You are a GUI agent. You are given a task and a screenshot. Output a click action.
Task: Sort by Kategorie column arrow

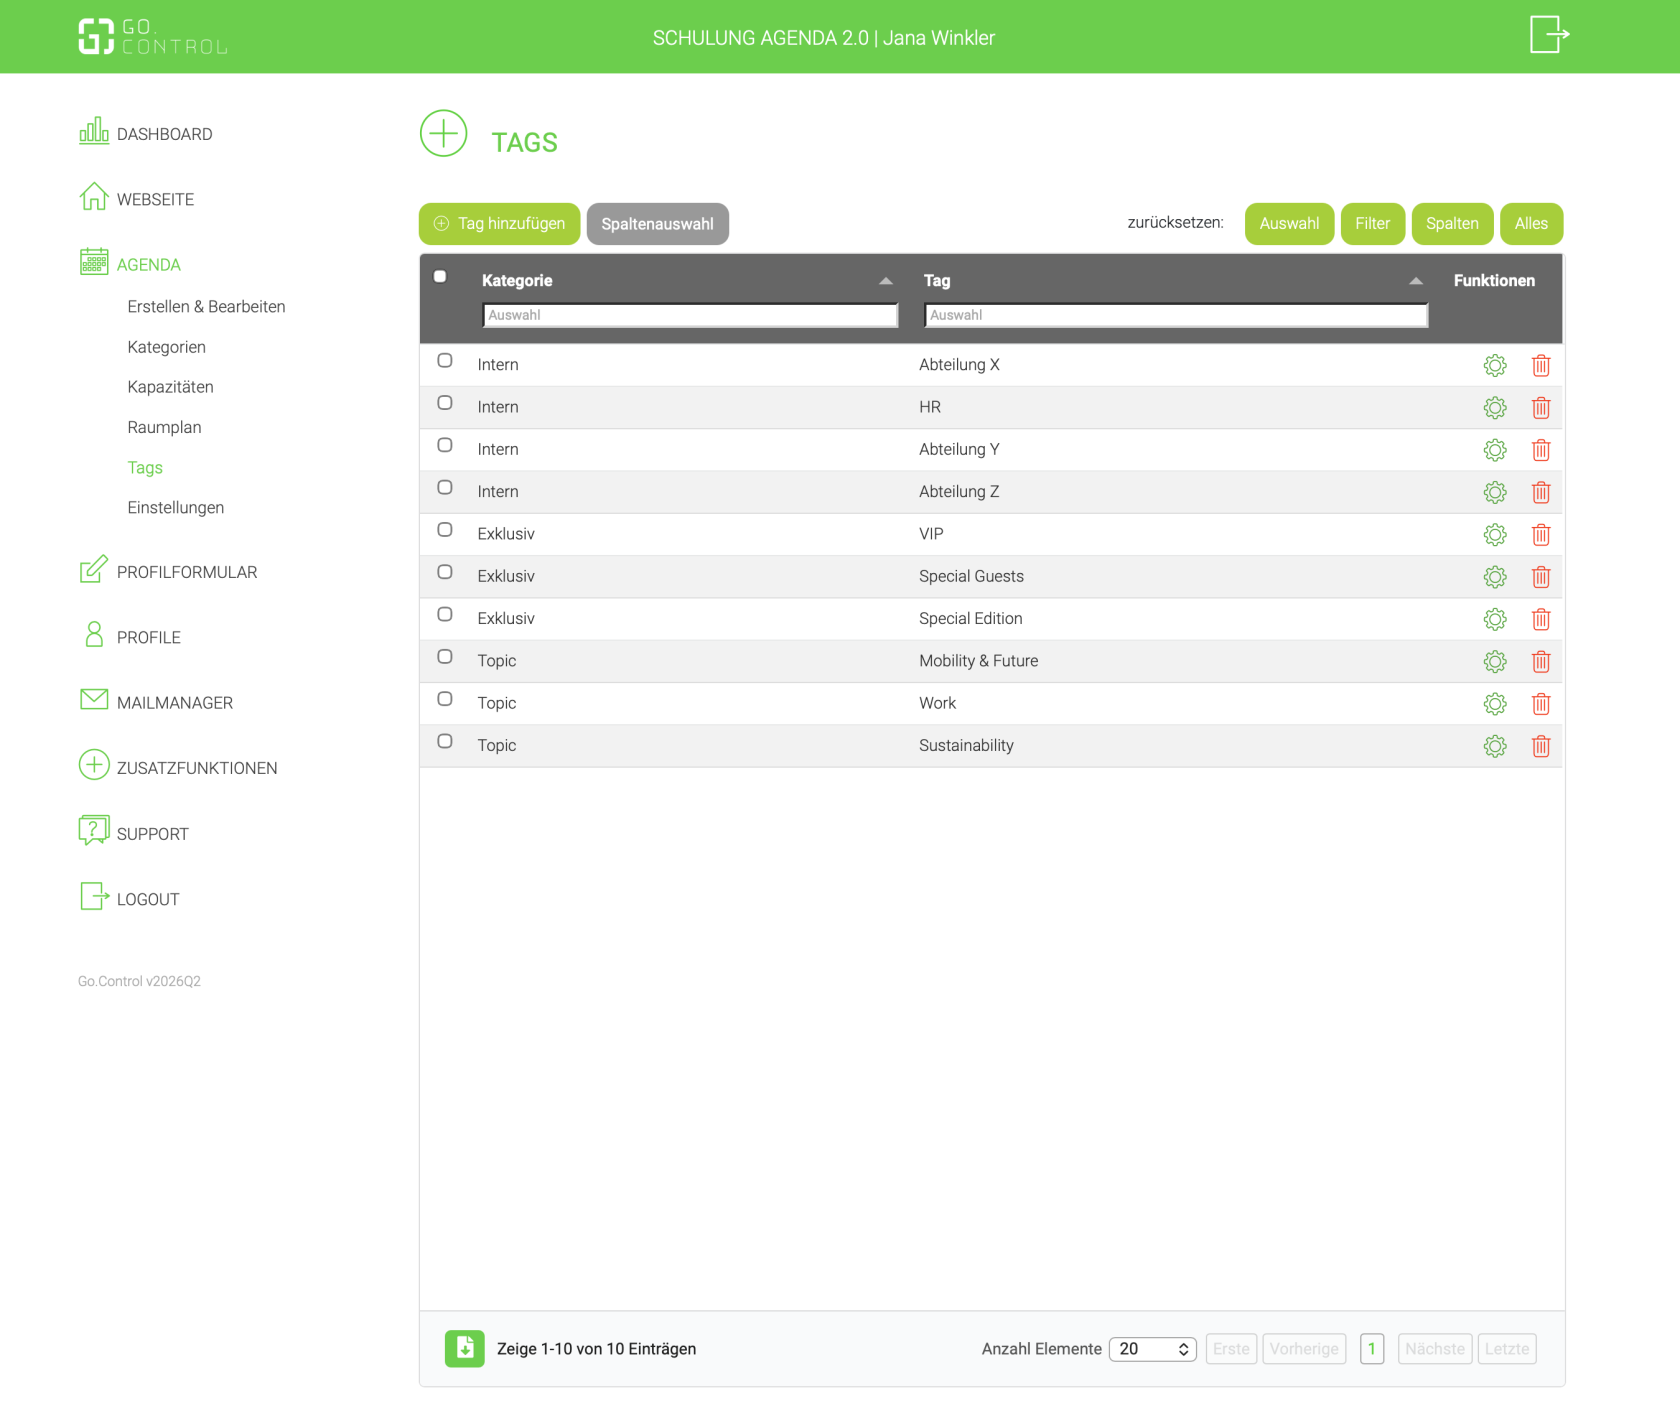[886, 281]
